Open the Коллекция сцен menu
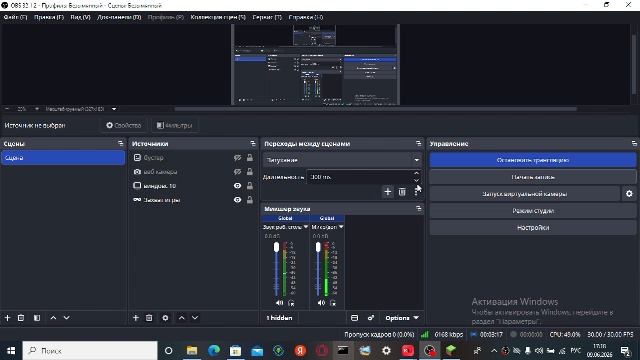Image resolution: width=640 pixels, height=360 pixels. click(x=218, y=17)
